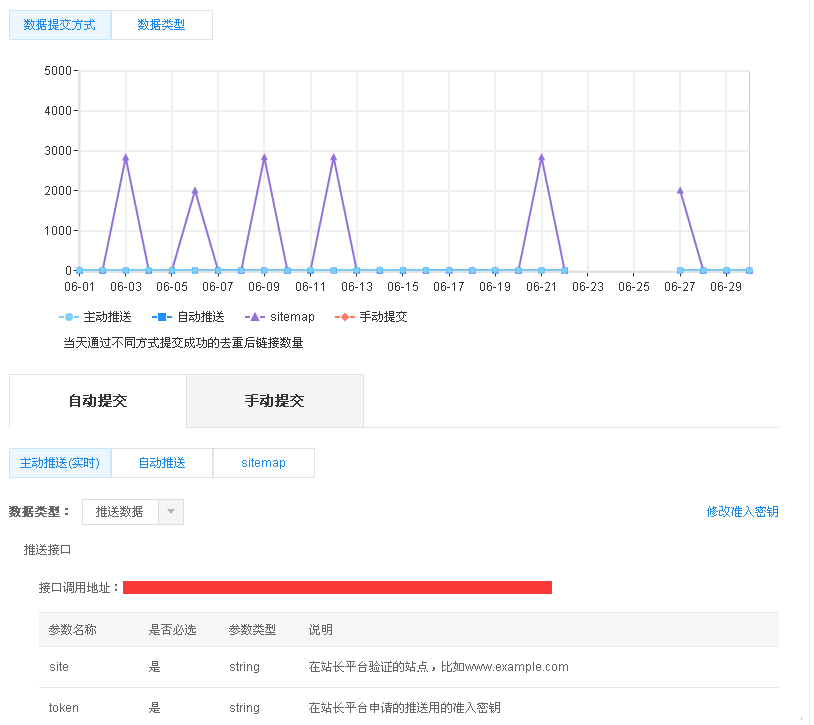Click the sitemap peak marker on 06-03
814x725 pixels.
point(126,157)
